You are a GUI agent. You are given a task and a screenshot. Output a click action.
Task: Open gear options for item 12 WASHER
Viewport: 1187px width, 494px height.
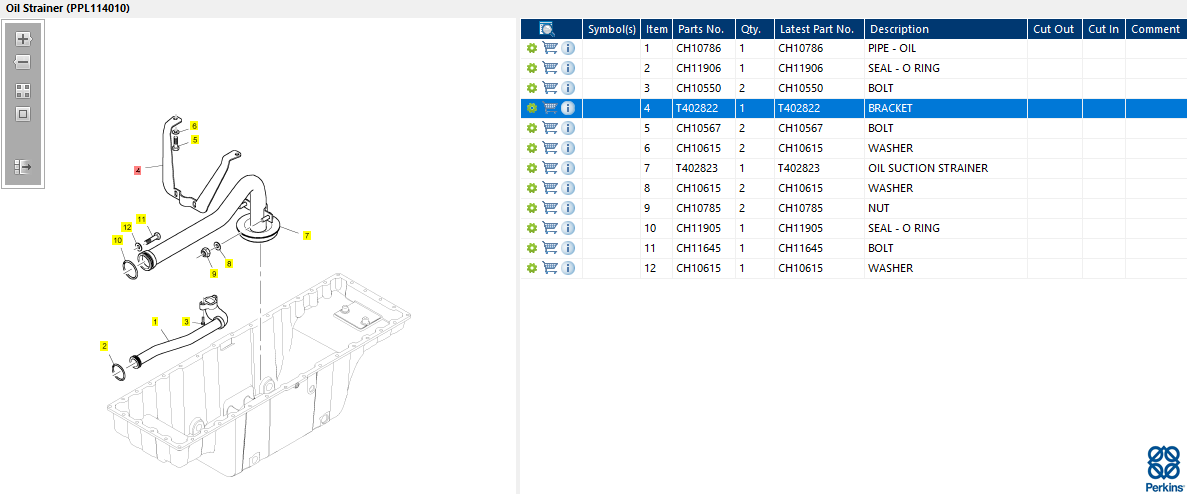(531, 268)
